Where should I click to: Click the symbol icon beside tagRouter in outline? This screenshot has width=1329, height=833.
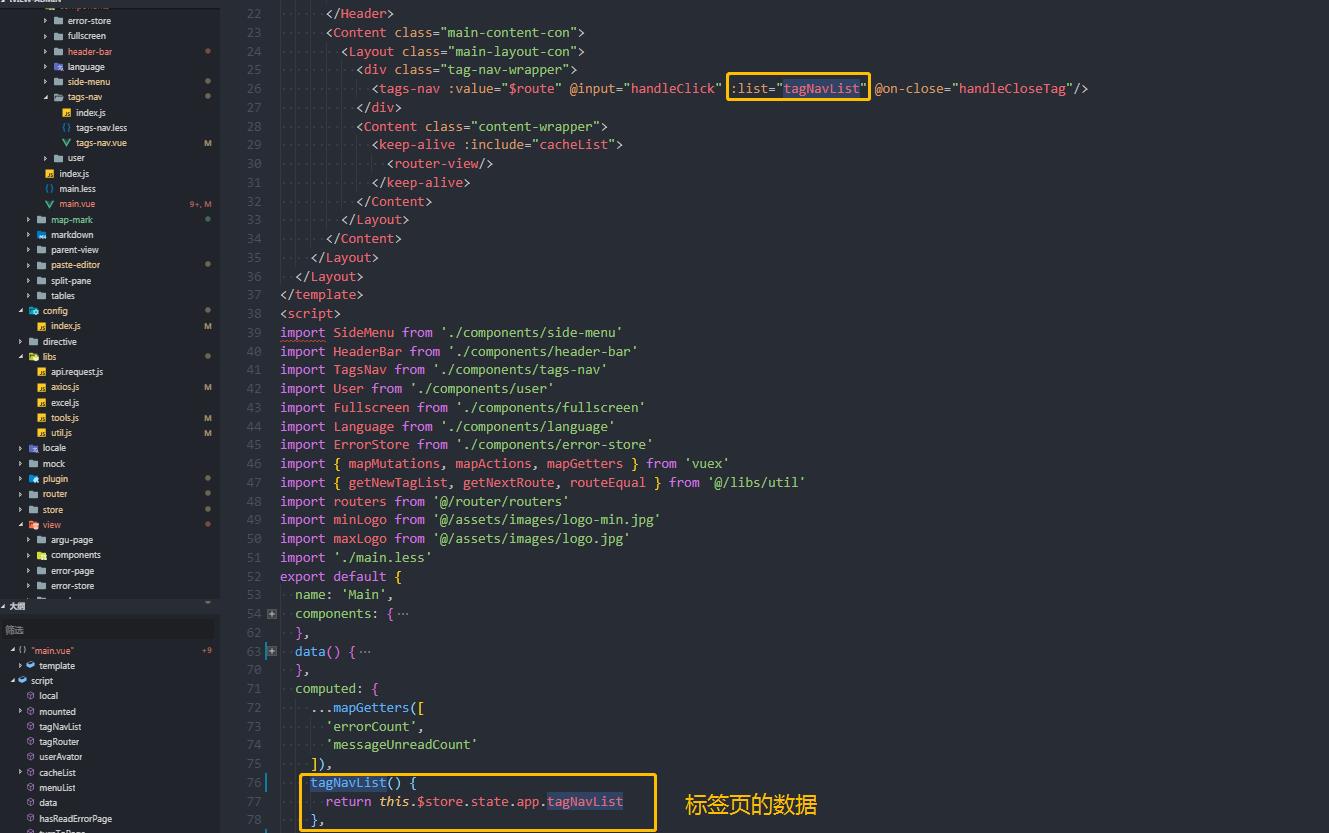[30, 742]
